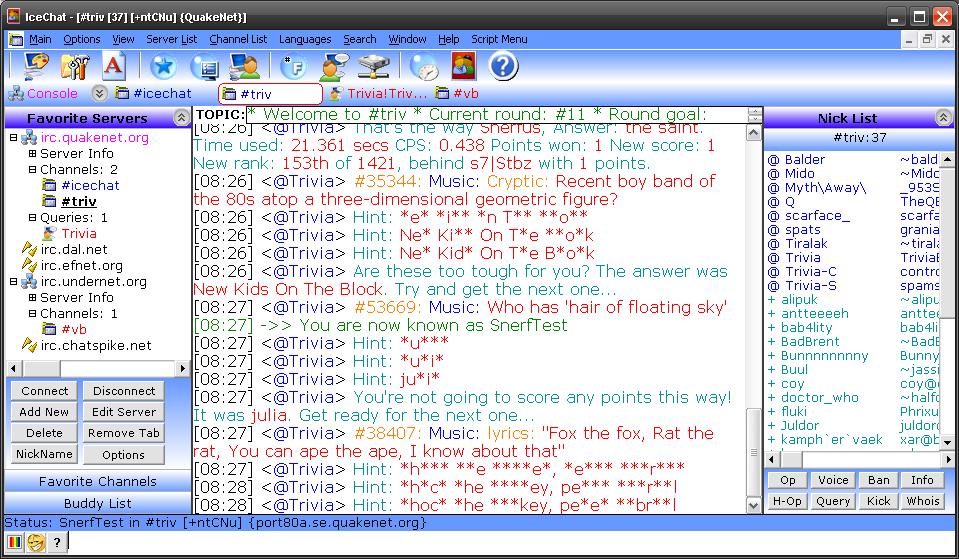The height and width of the screenshot is (559, 959).
Task: Select the Trivia query in server tree
Action: (79, 234)
